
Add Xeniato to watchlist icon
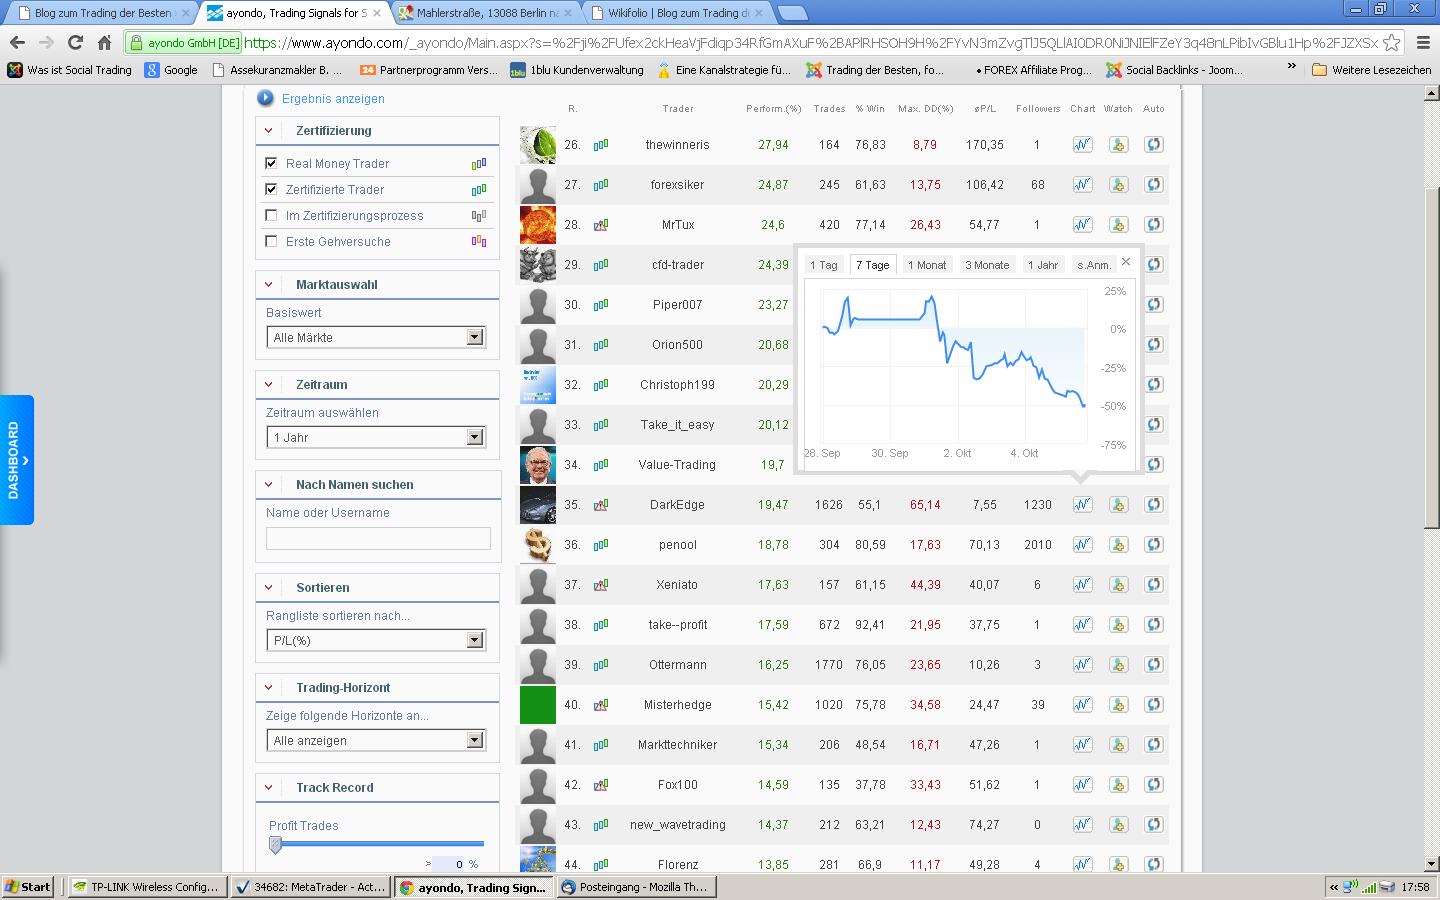pyautogui.click(x=1118, y=585)
